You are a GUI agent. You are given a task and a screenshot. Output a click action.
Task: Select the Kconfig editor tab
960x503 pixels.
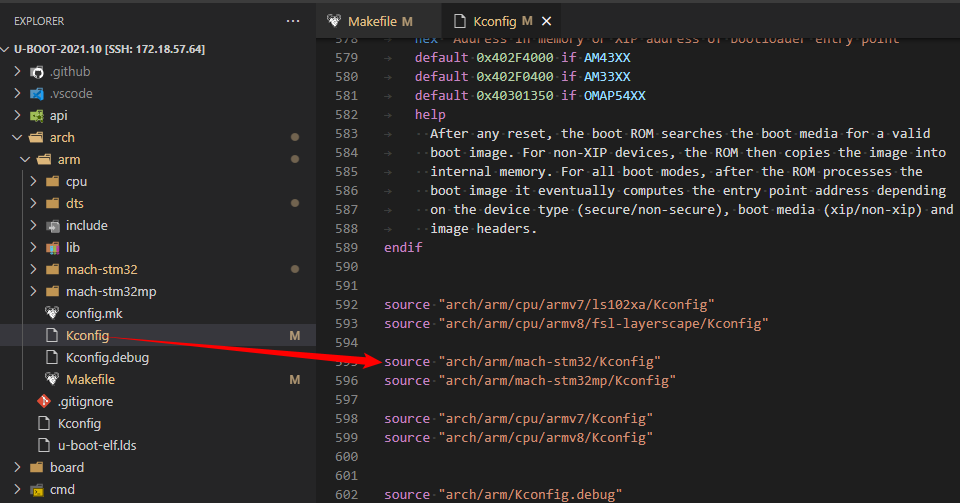(x=501, y=21)
